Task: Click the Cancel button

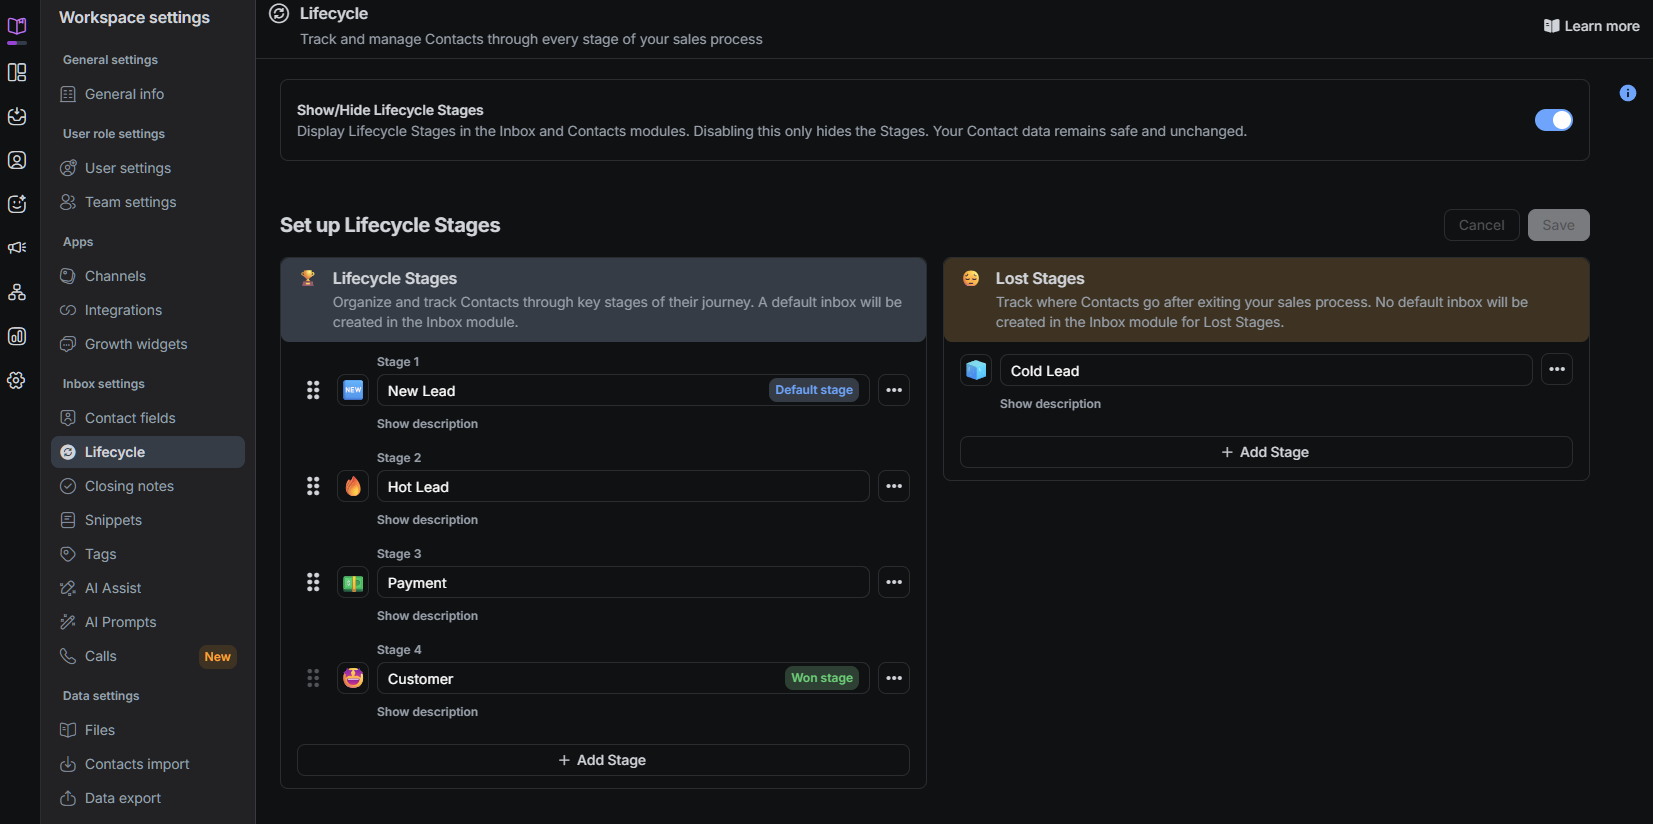Action: pos(1481,225)
